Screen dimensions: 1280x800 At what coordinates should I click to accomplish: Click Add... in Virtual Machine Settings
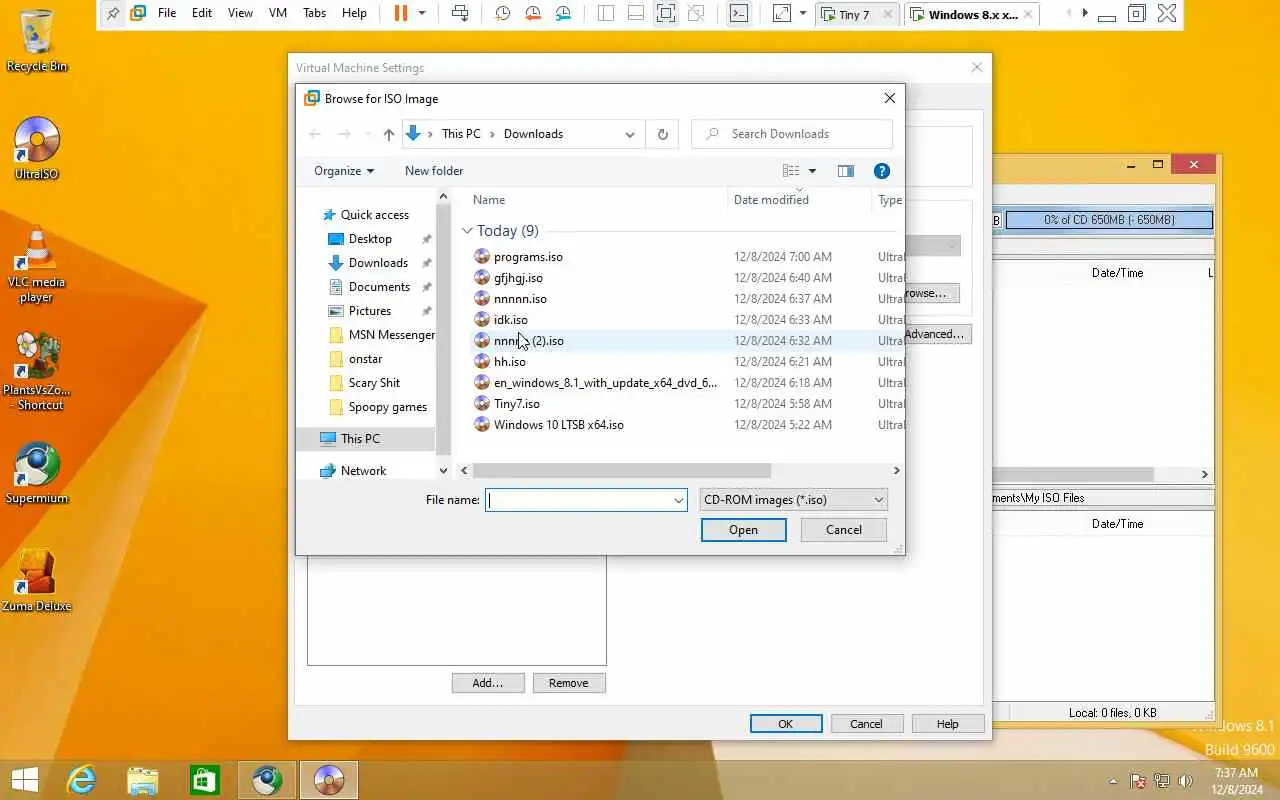point(487,683)
